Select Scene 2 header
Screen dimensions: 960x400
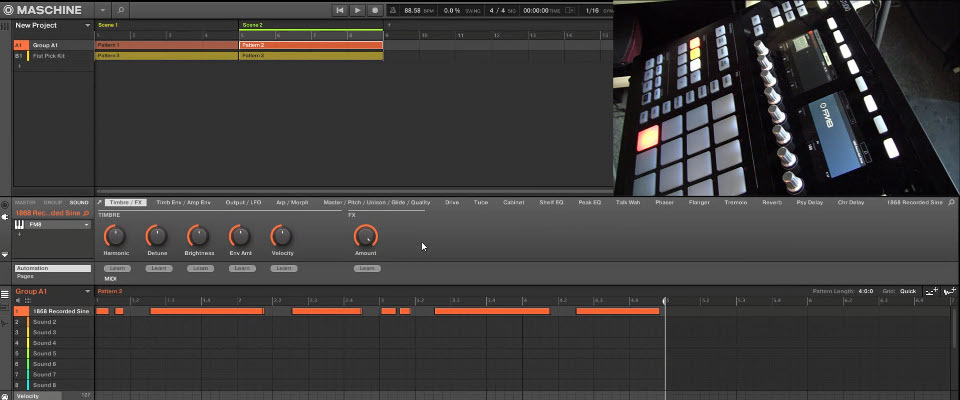click(x=311, y=25)
